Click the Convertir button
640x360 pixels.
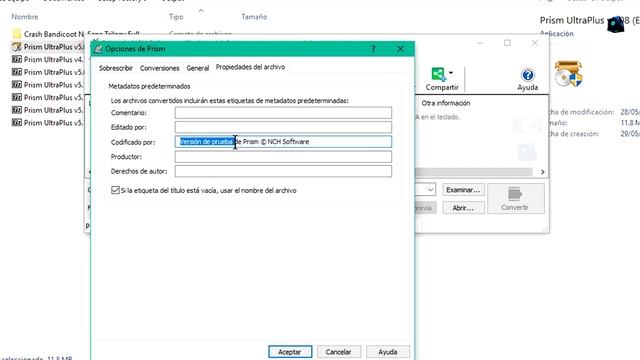tap(515, 199)
